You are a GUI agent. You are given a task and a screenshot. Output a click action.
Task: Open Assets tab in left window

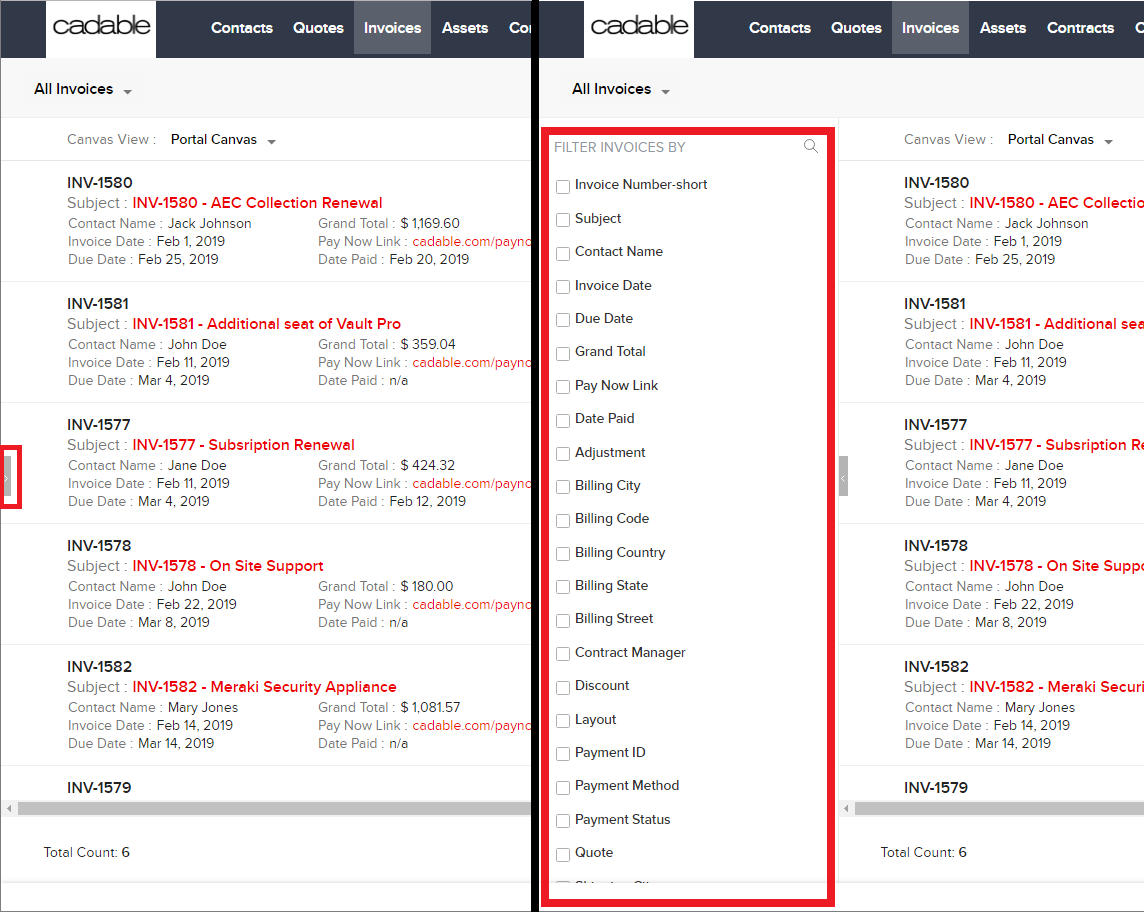[x=465, y=28]
